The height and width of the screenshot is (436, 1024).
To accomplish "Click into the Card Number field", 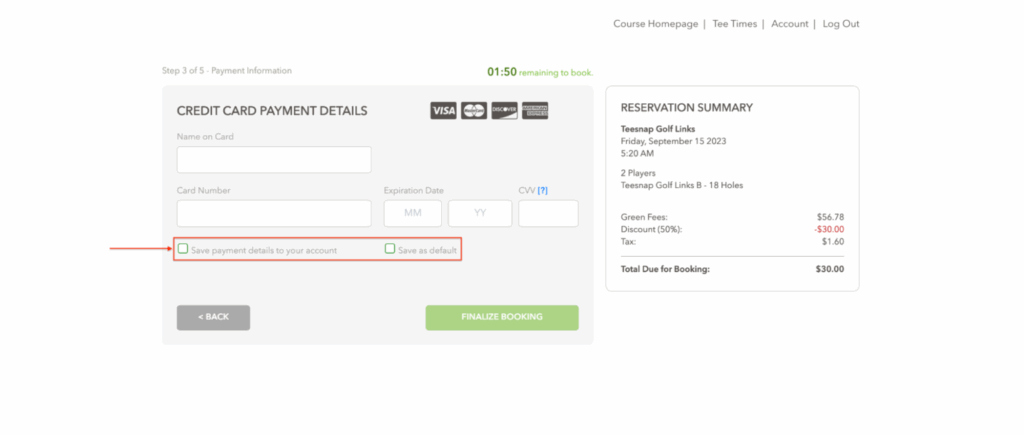I will (x=274, y=213).
